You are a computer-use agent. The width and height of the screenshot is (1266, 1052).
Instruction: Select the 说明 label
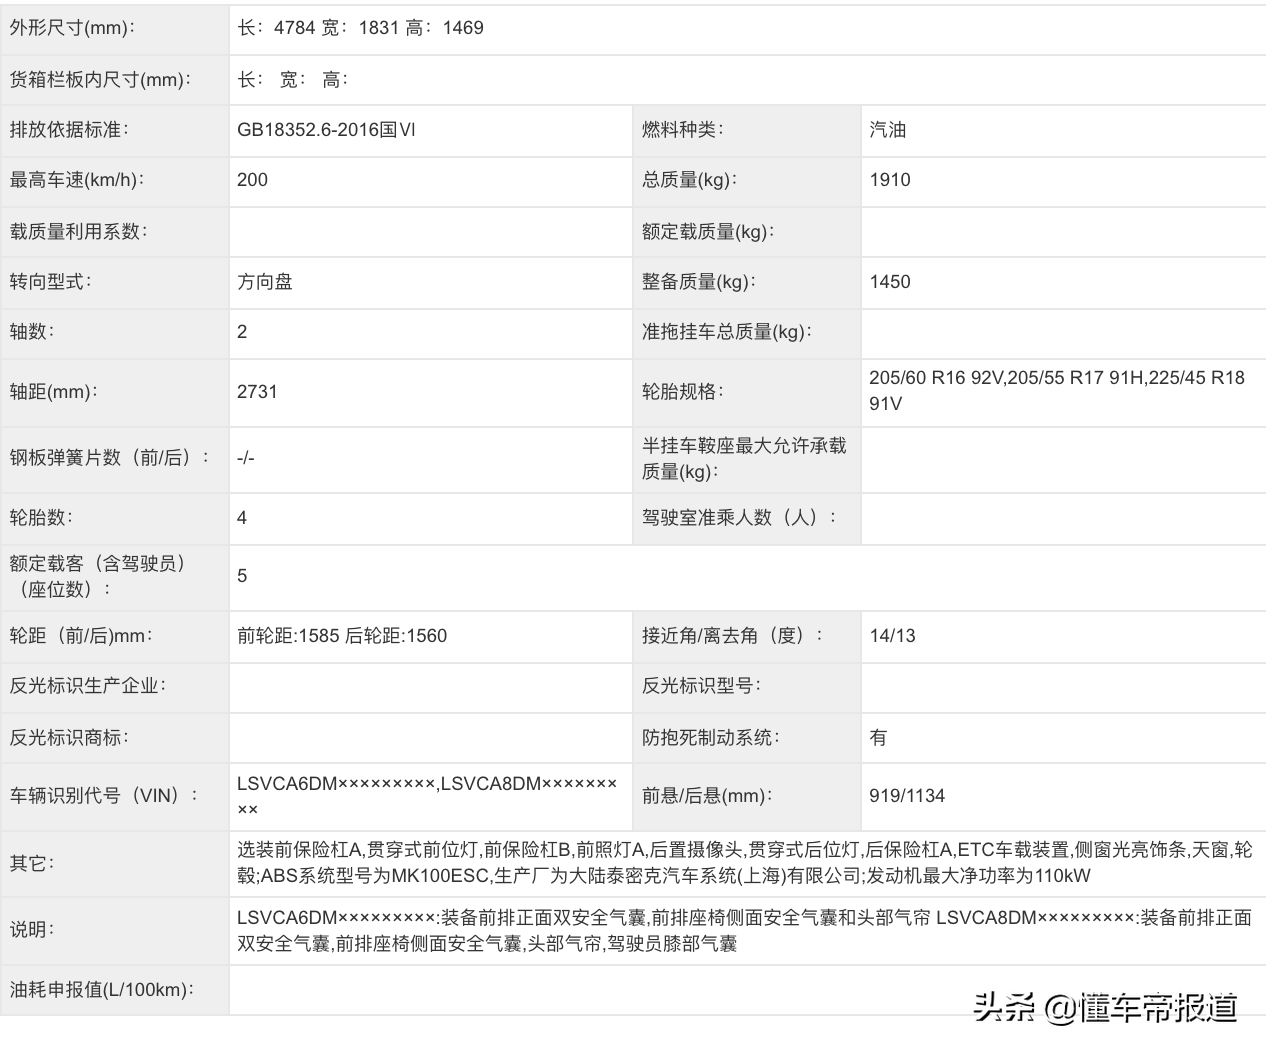point(32,930)
